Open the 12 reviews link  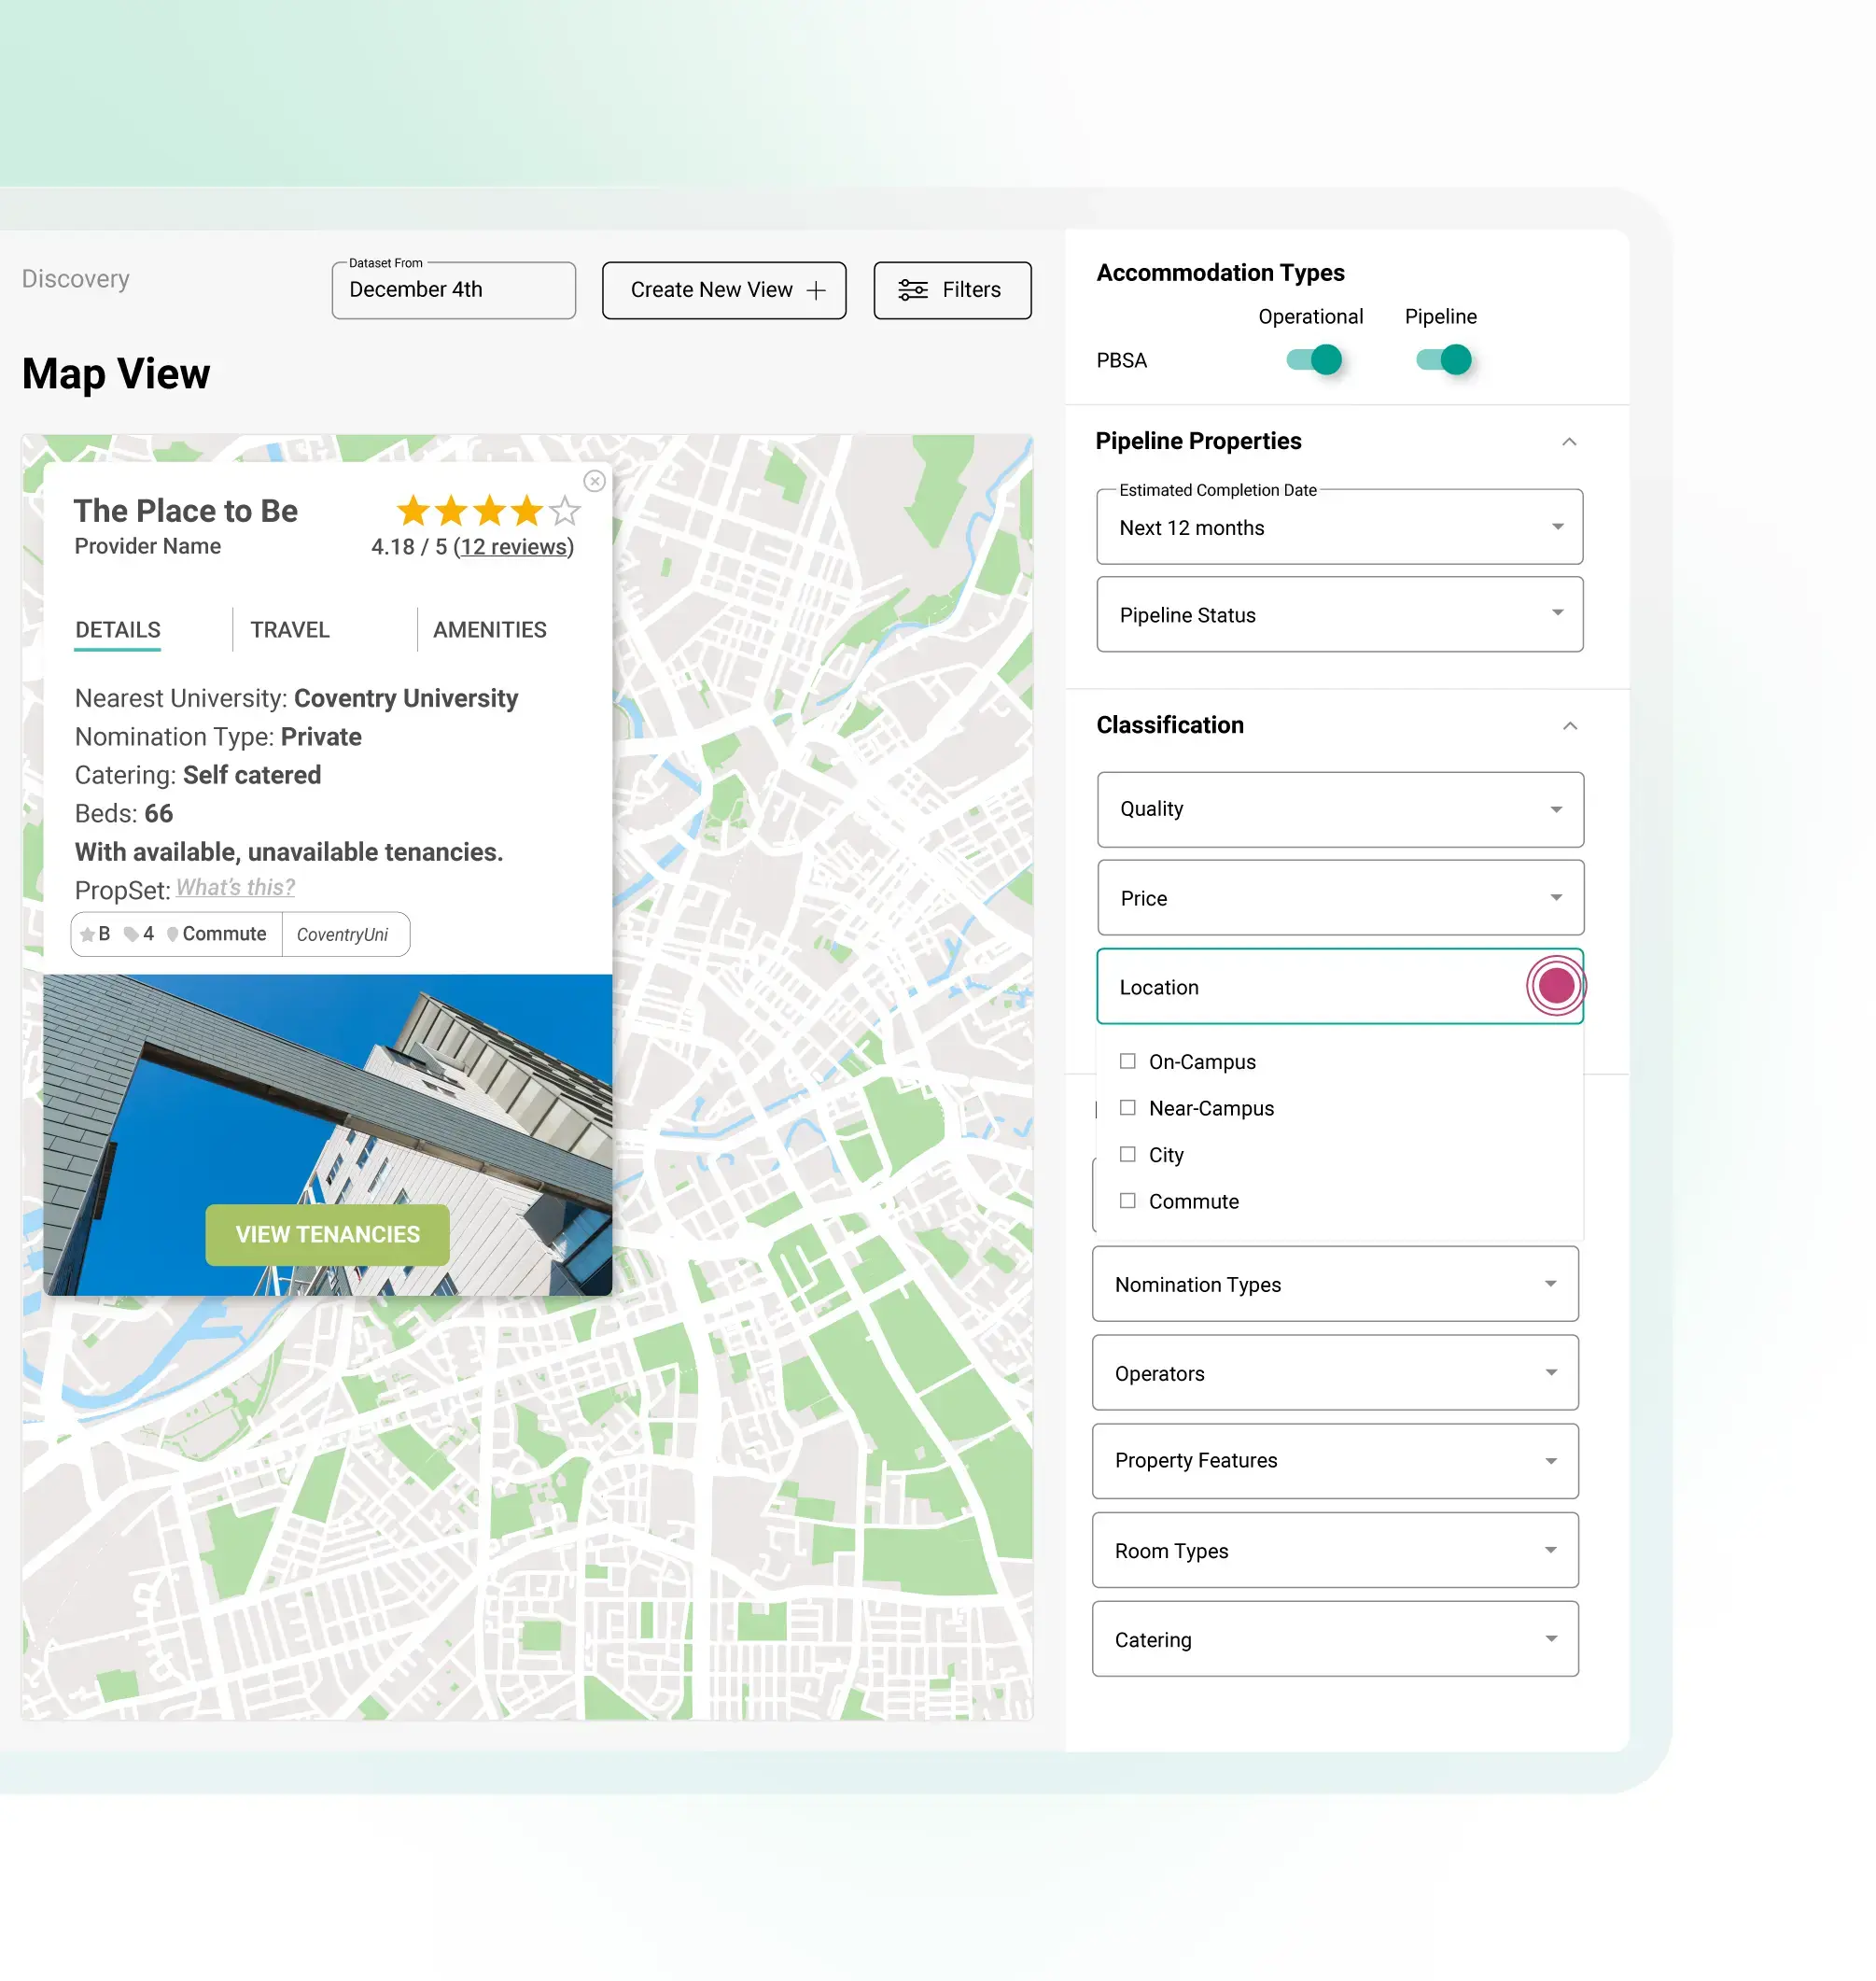click(514, 546)
